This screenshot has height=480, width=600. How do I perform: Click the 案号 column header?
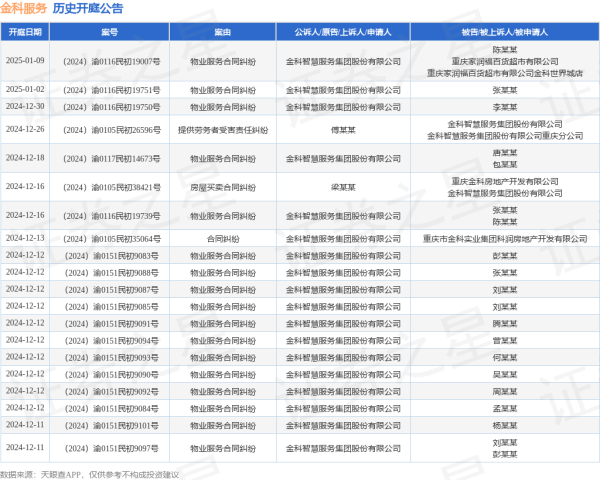tap(109, 32)
